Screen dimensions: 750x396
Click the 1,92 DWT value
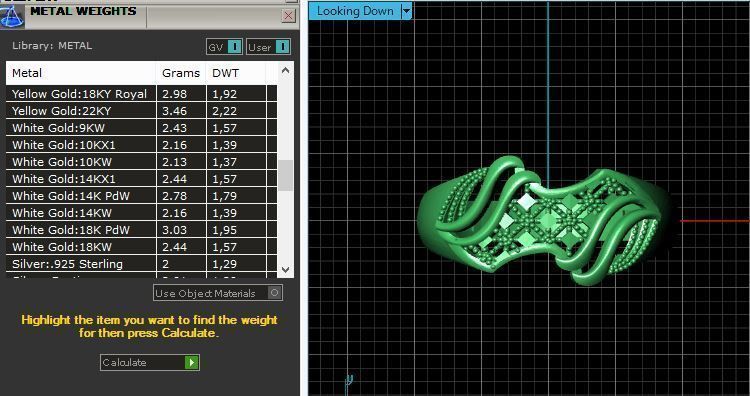[x=224, y=94]
